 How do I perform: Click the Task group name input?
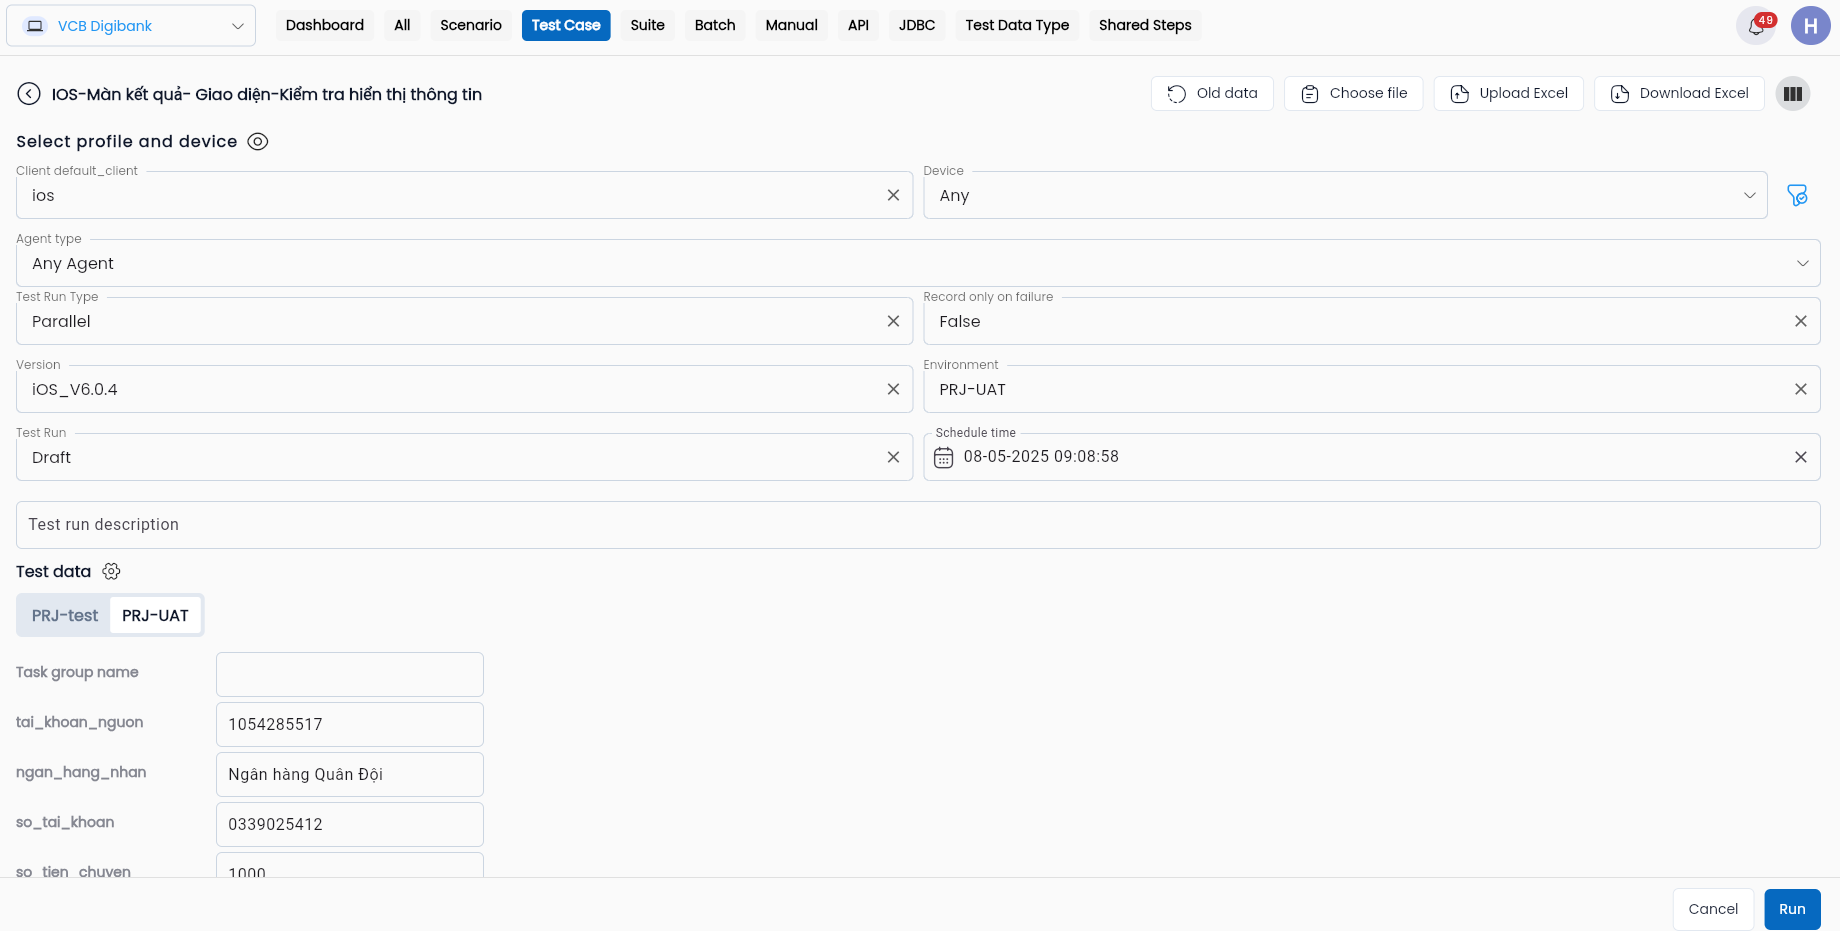(350, 675)
